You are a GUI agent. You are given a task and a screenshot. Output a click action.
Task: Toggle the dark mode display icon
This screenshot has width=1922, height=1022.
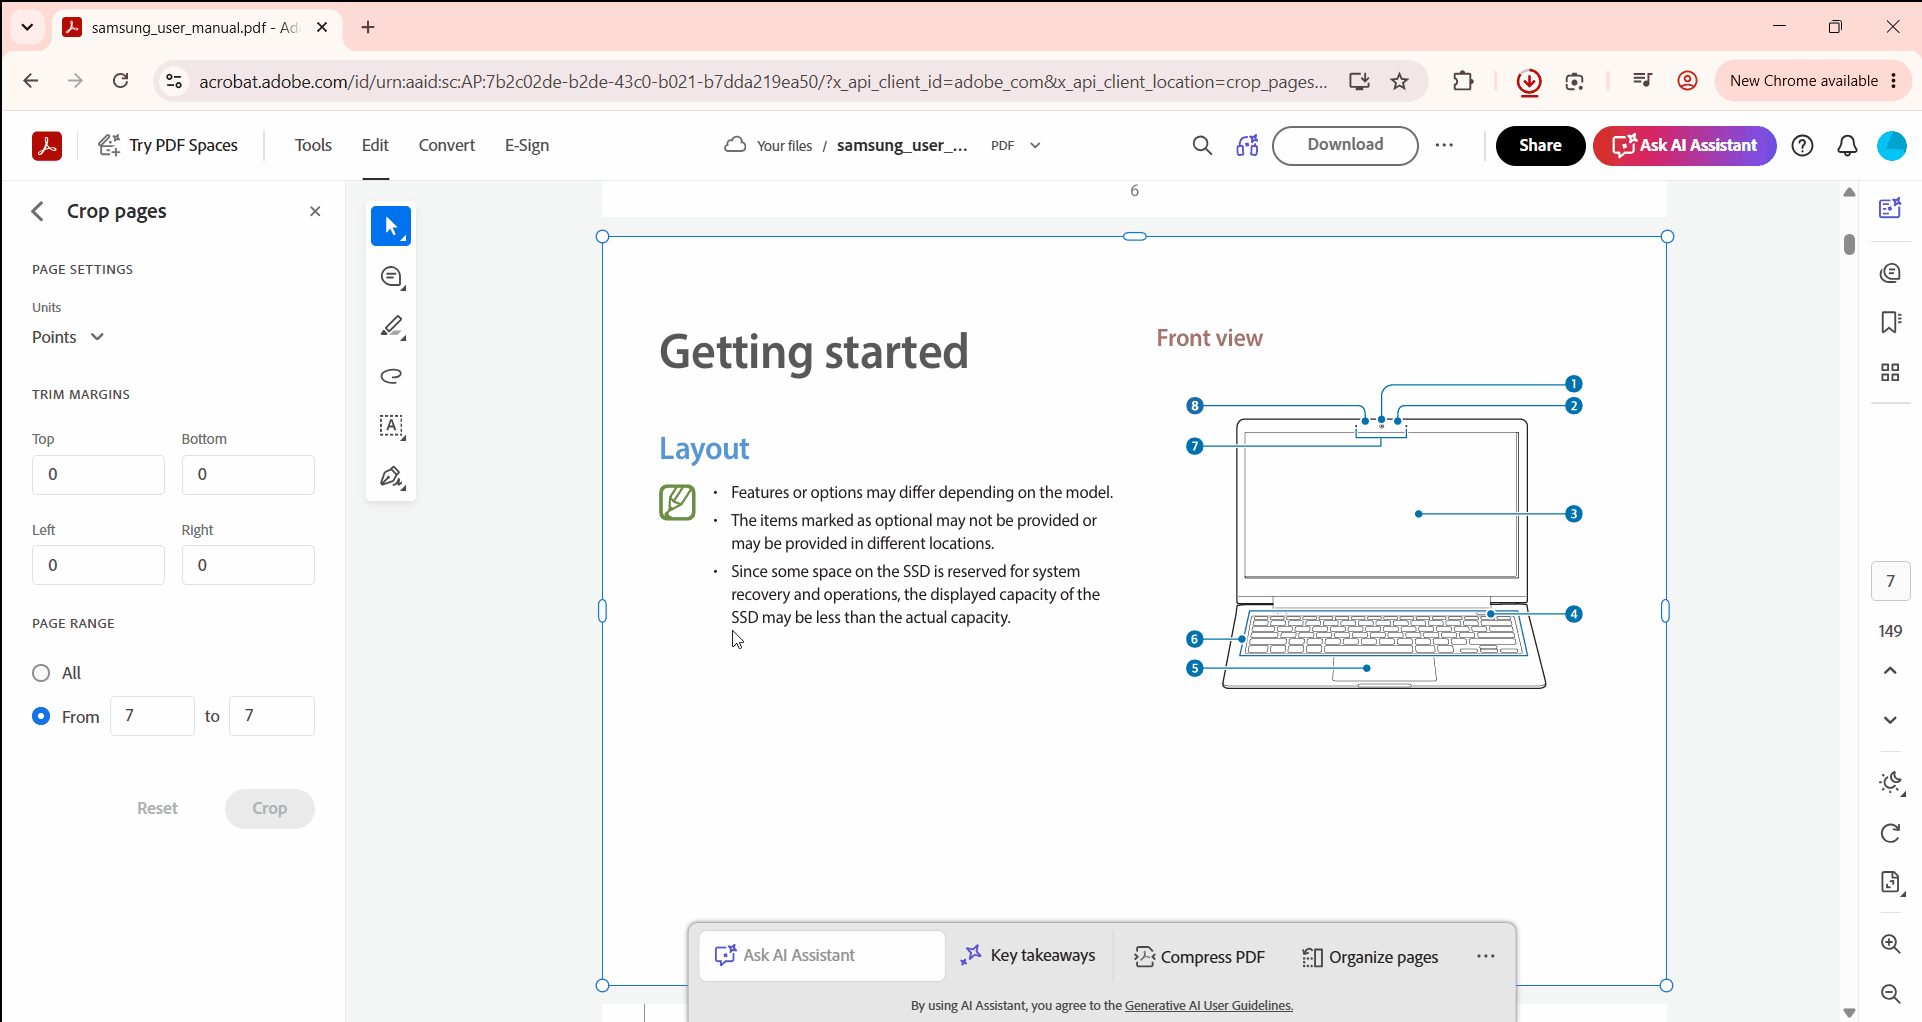click(1890, 783)
